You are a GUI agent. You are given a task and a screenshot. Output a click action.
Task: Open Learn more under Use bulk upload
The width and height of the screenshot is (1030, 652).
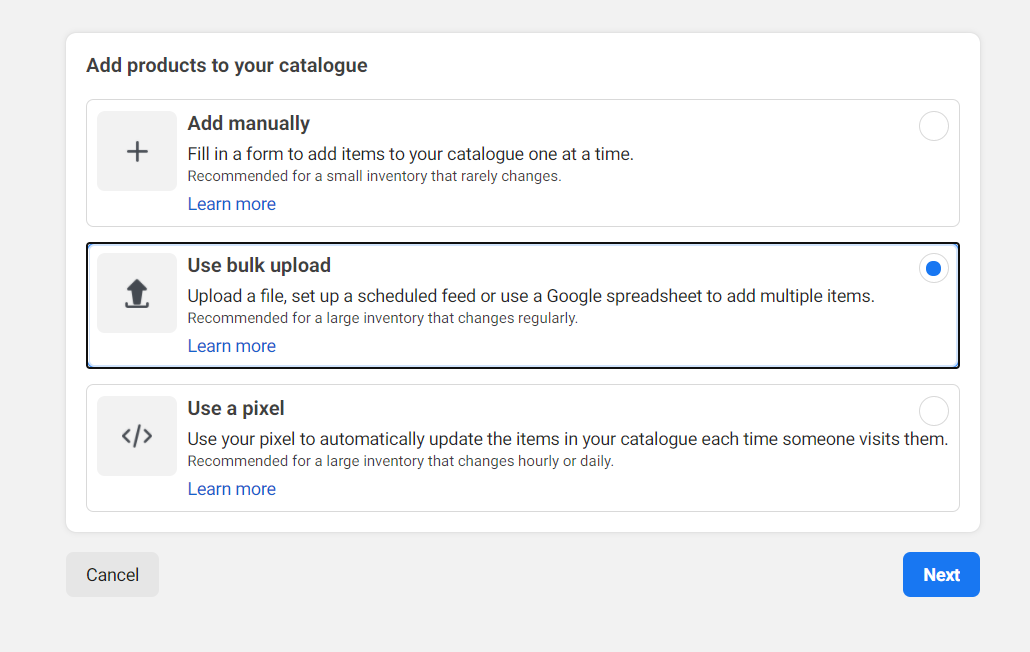click(x=232, y=346)
